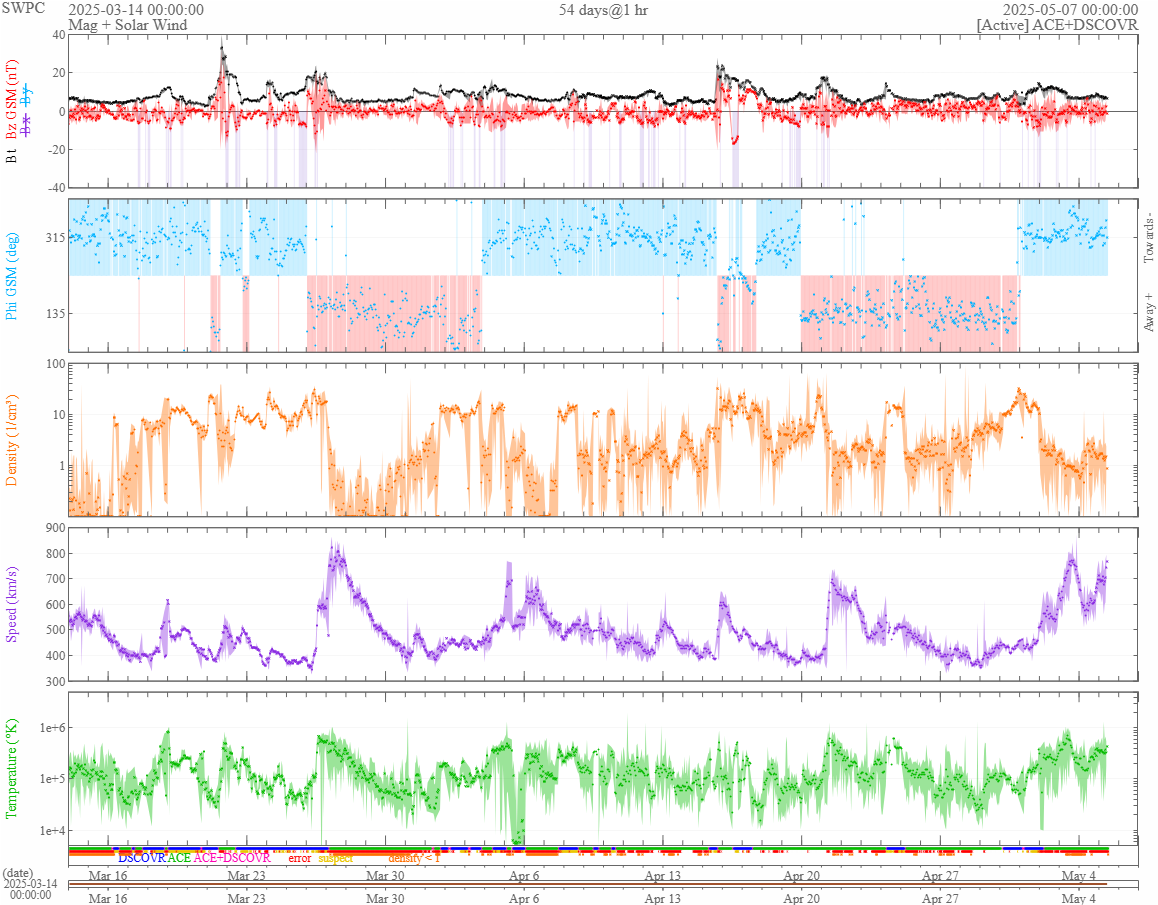Open the '[Active] ACE+DSCOVR' source menu
Viewport: 1158px width, 905px height.
[x=1057, y=24]
